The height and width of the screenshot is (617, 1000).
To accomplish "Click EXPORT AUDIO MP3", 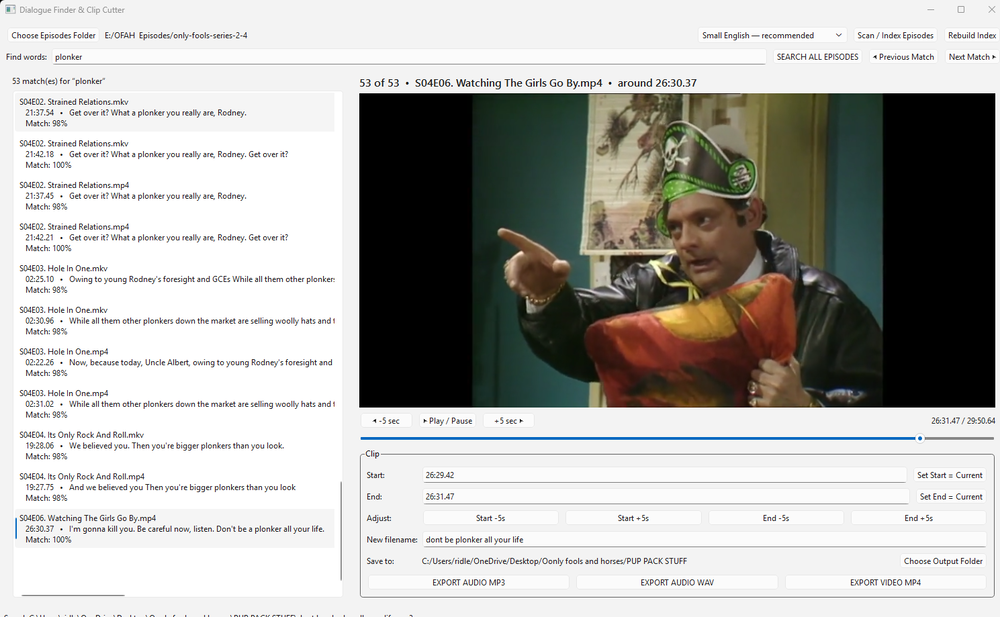I will [469, 582].
